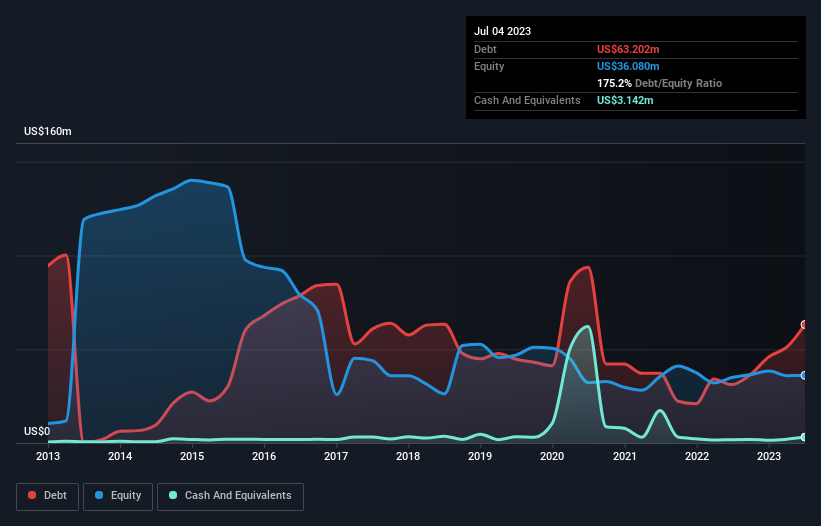Click the blue Equity endpoint marker

805,375
